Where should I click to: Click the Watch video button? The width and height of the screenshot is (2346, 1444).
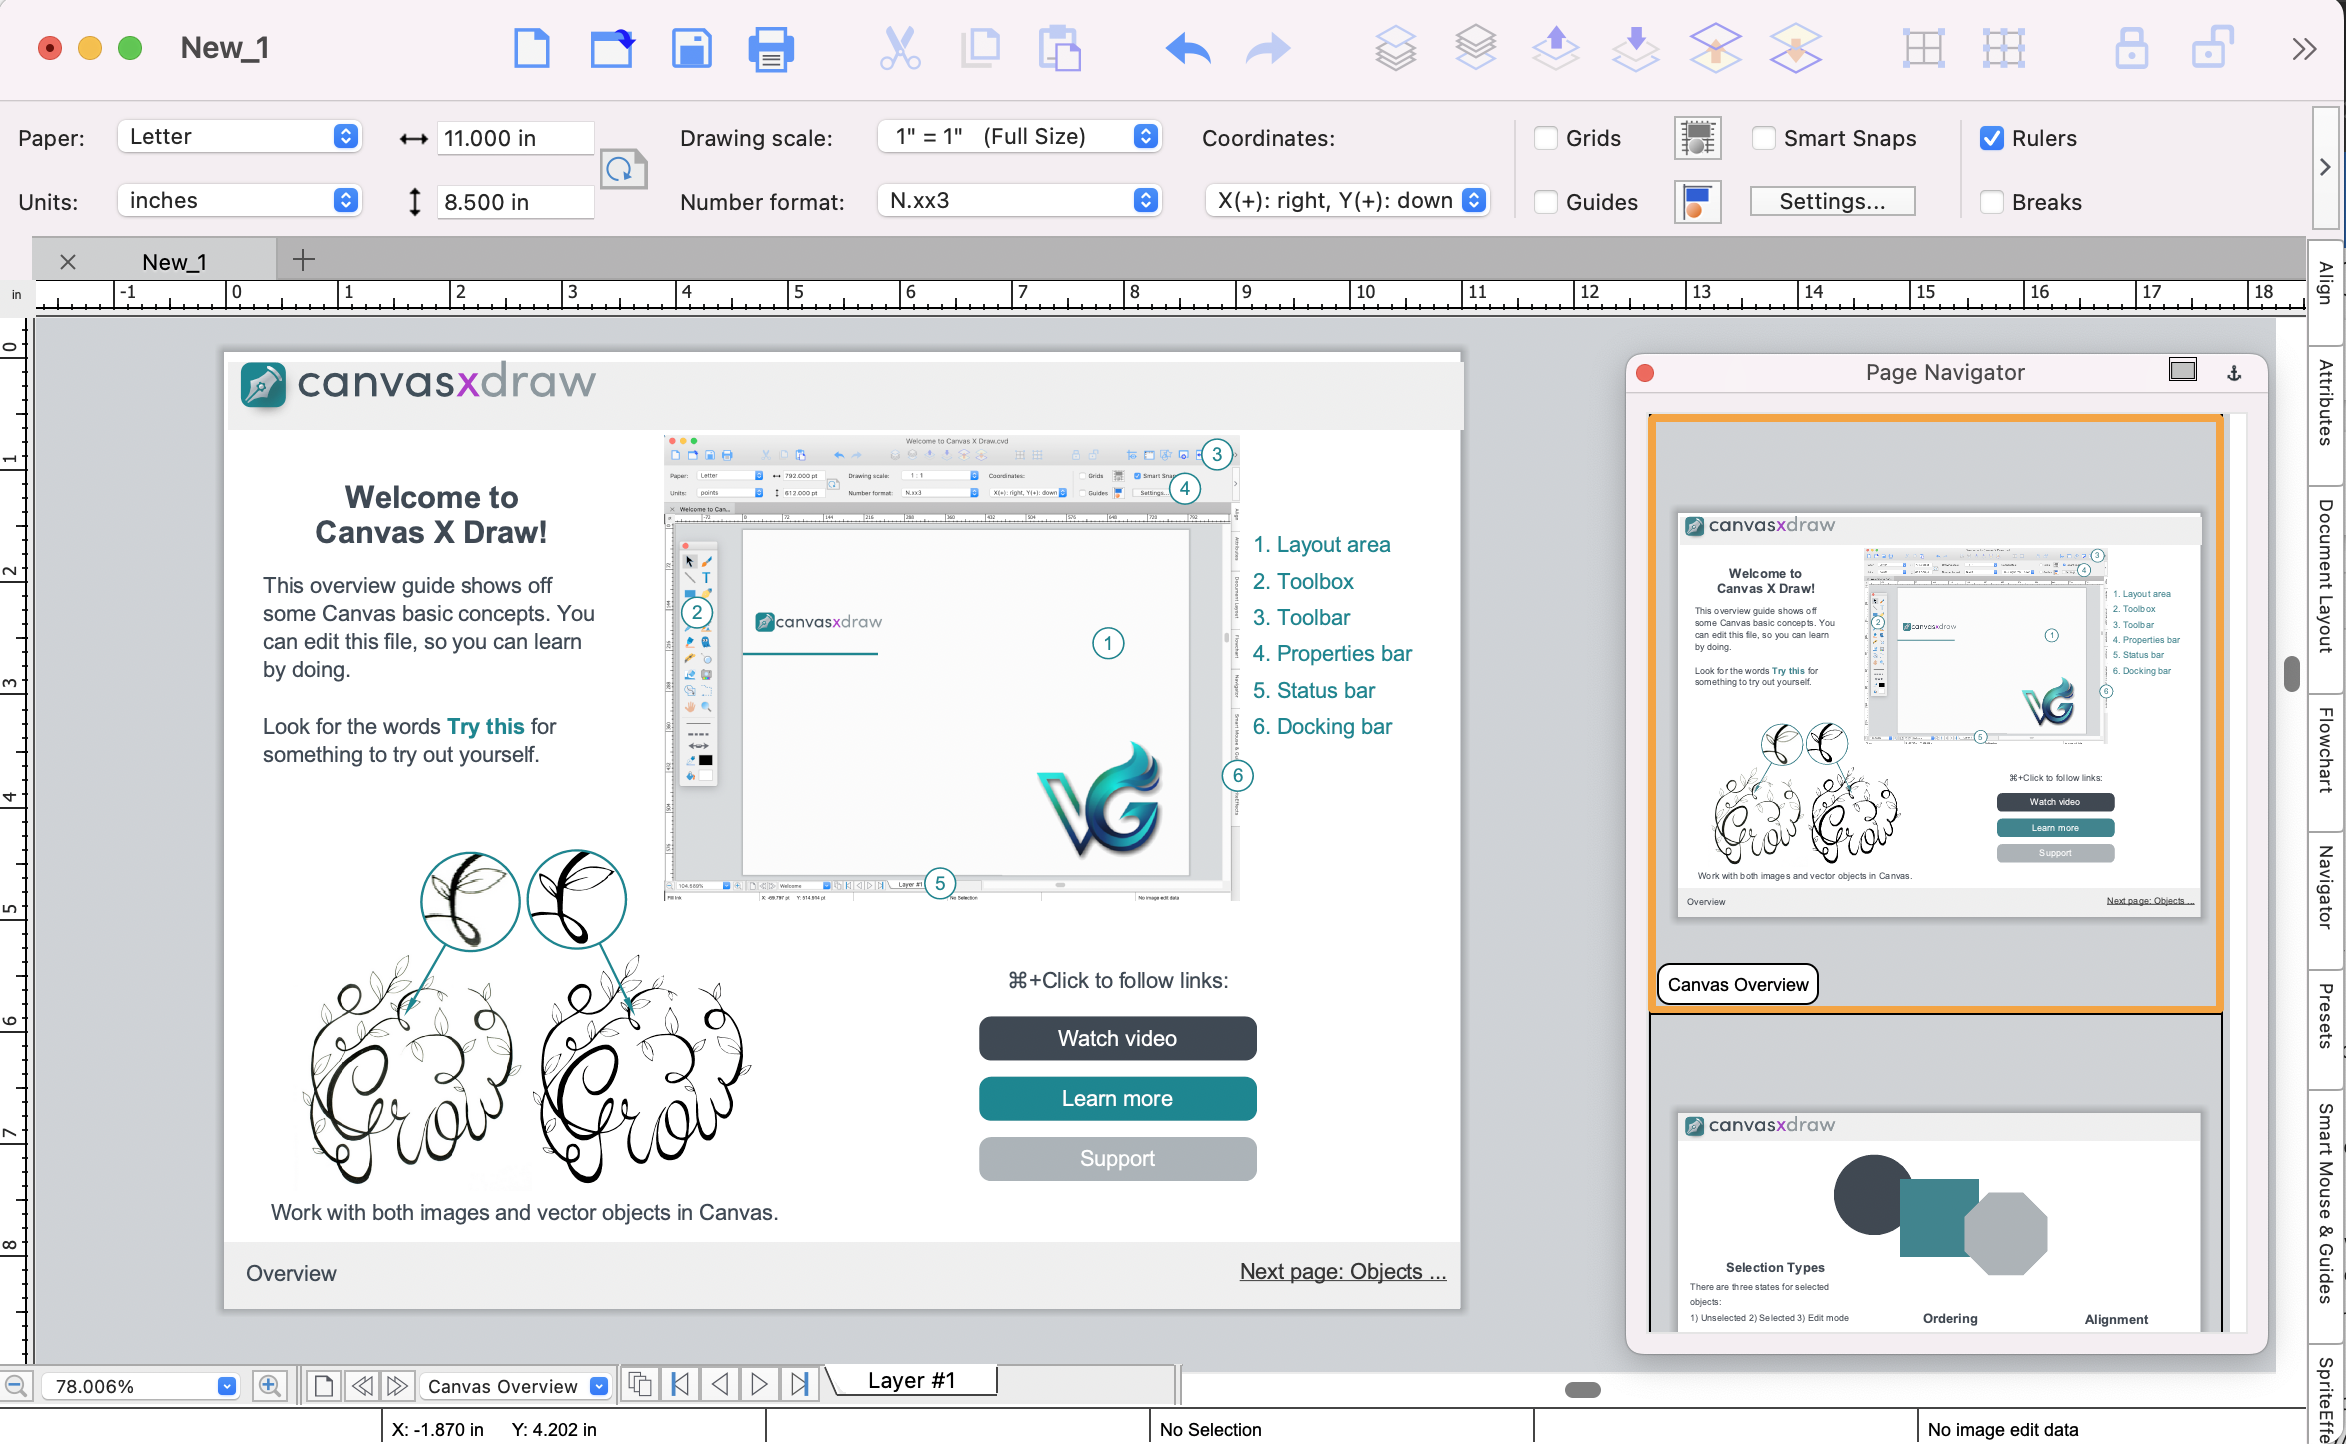point(1117,1038)
